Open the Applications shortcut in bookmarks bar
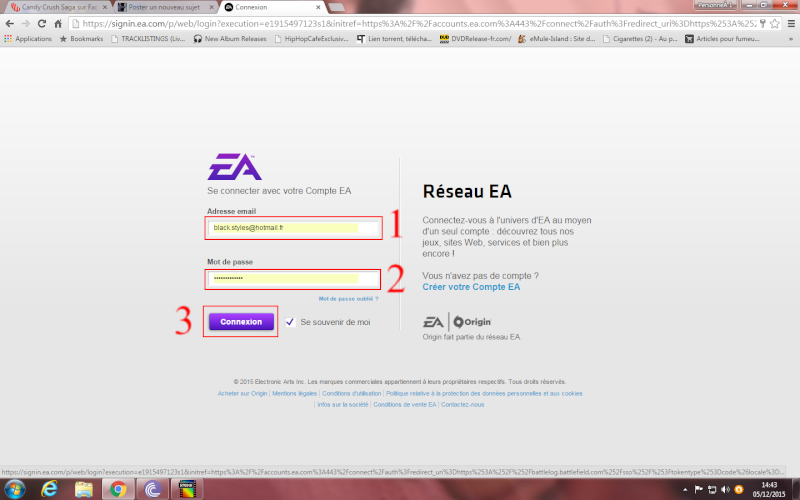Image resolution: width=800 pixels, height=500 pixels. pos(28,39)
